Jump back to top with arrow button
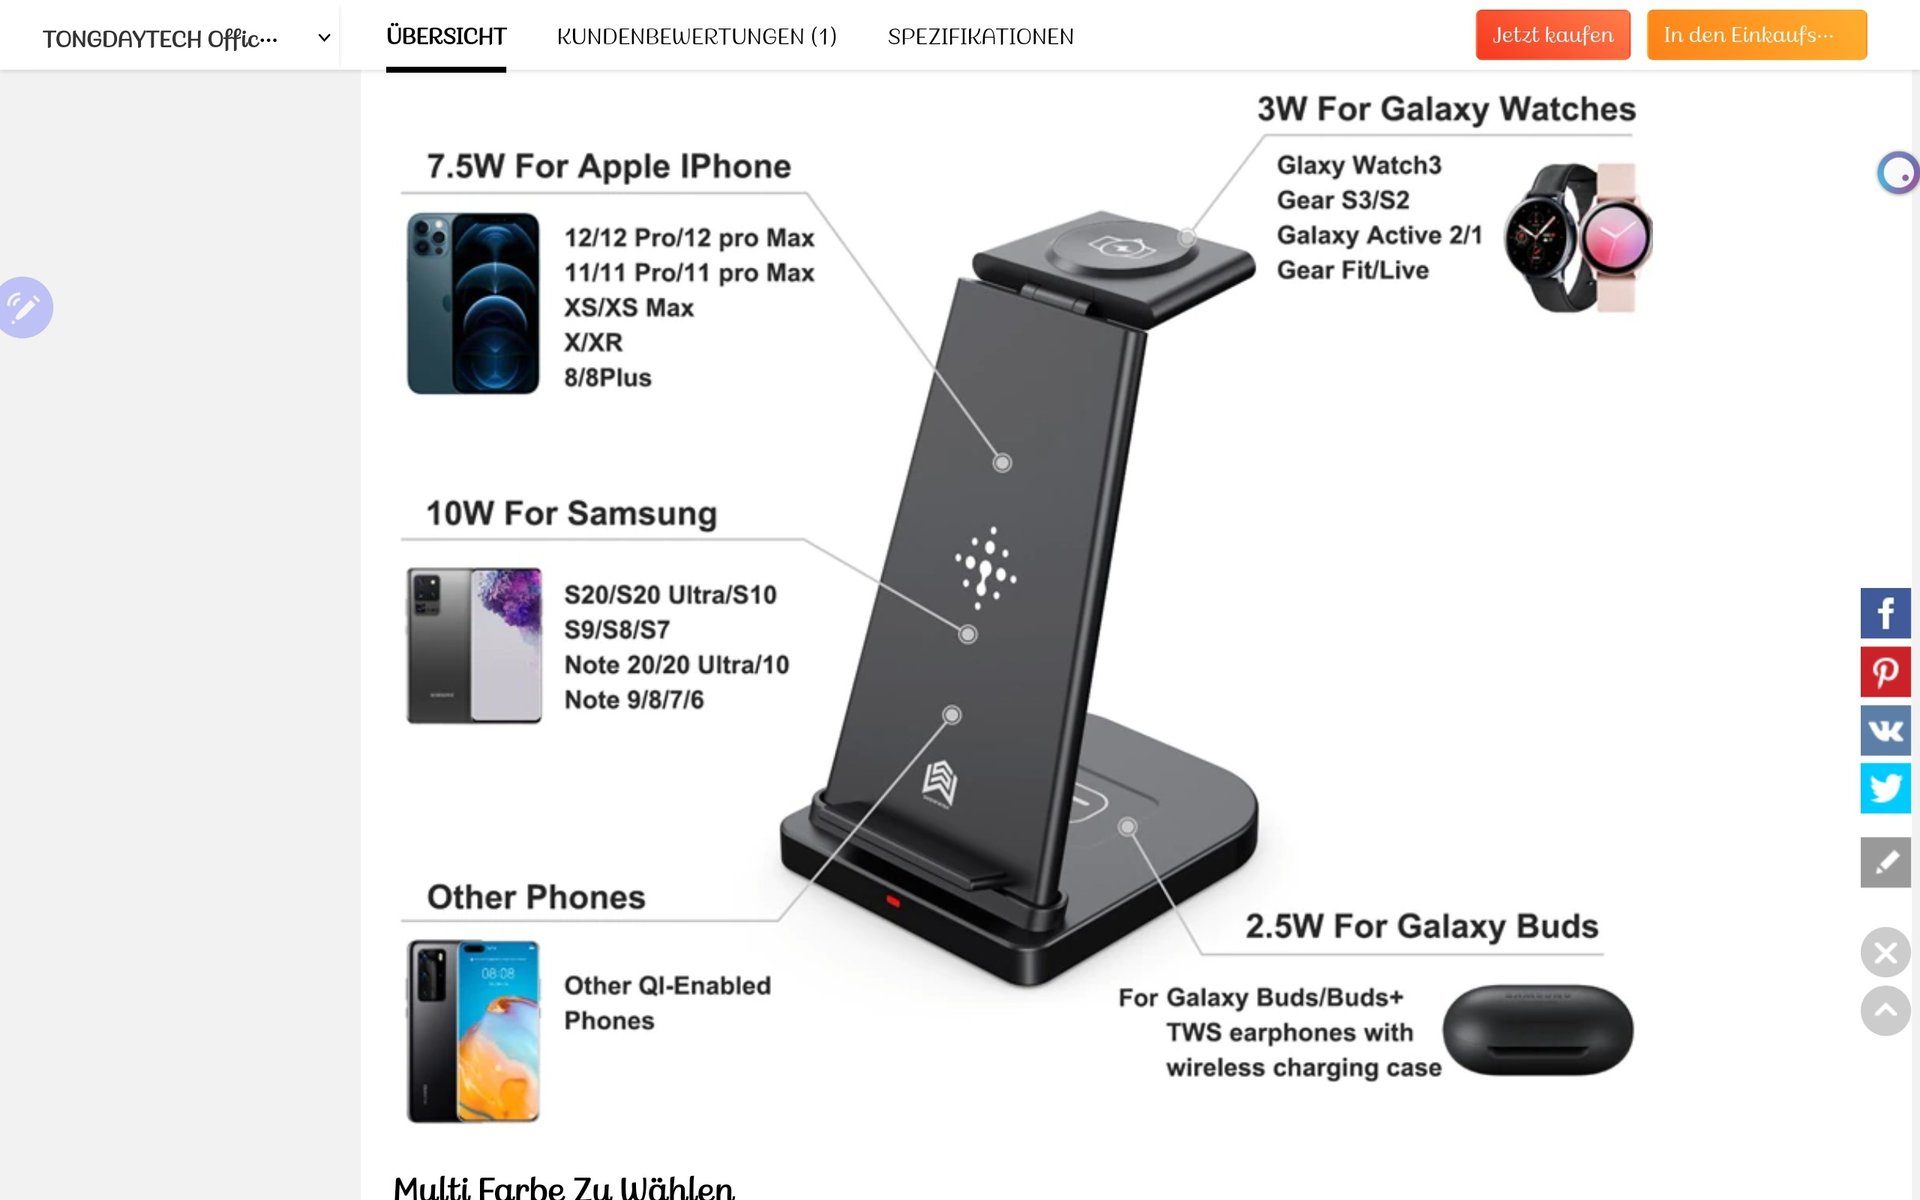Screen dimensions: 1920x1200 tap(1885, 1010)
